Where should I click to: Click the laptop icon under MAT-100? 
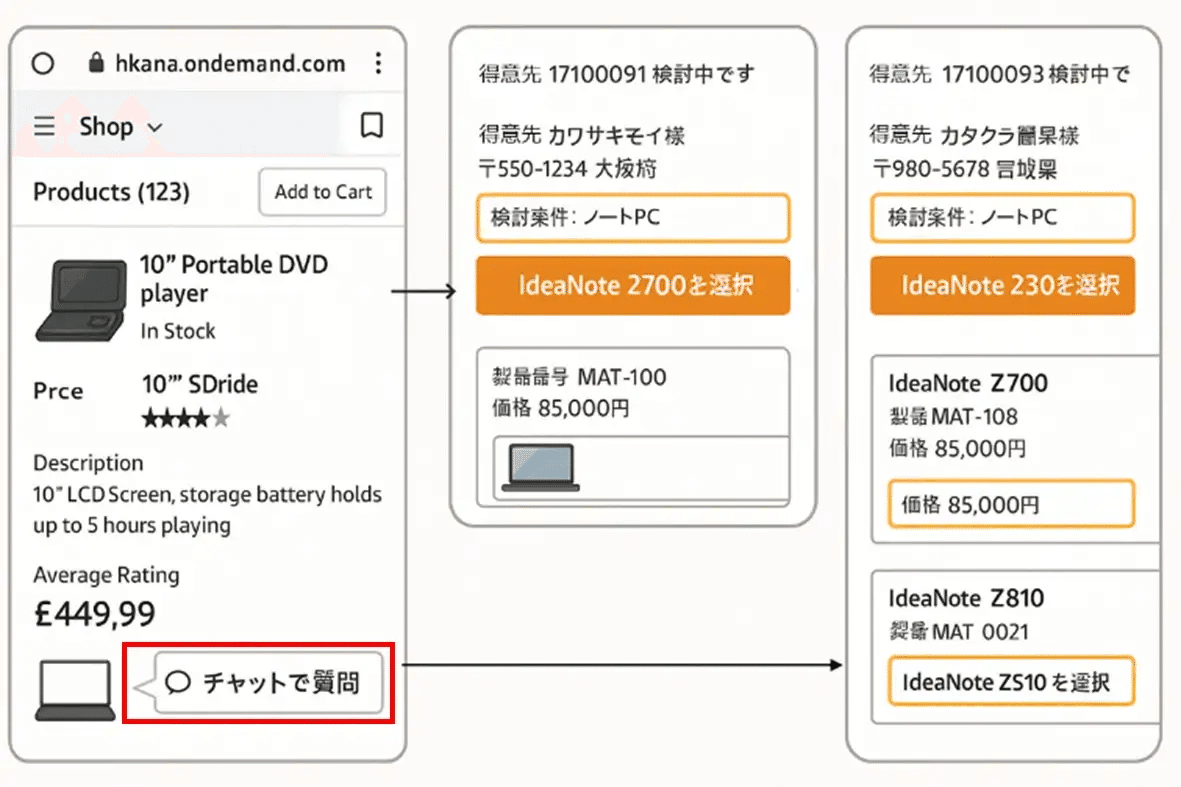pyautogui.click(x=542, y=465)
